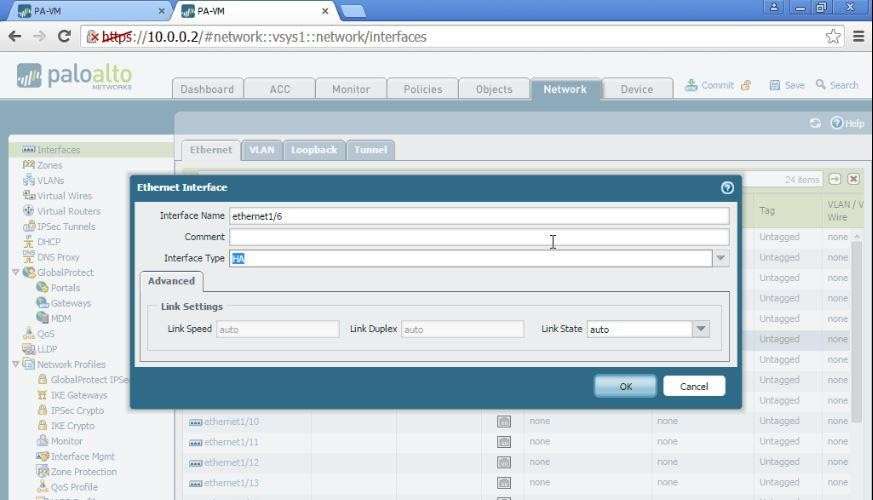Select the Loopback interface tab
The width and height of the screenshot is (873, 500).
pyautogui.click(x=313, y=150)
